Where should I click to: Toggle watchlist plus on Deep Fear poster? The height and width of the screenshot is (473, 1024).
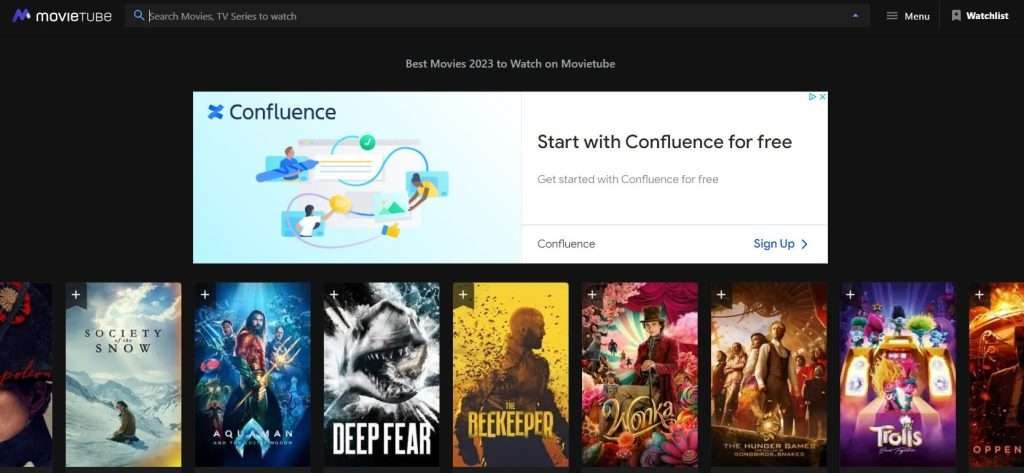[x=334, y=295]
